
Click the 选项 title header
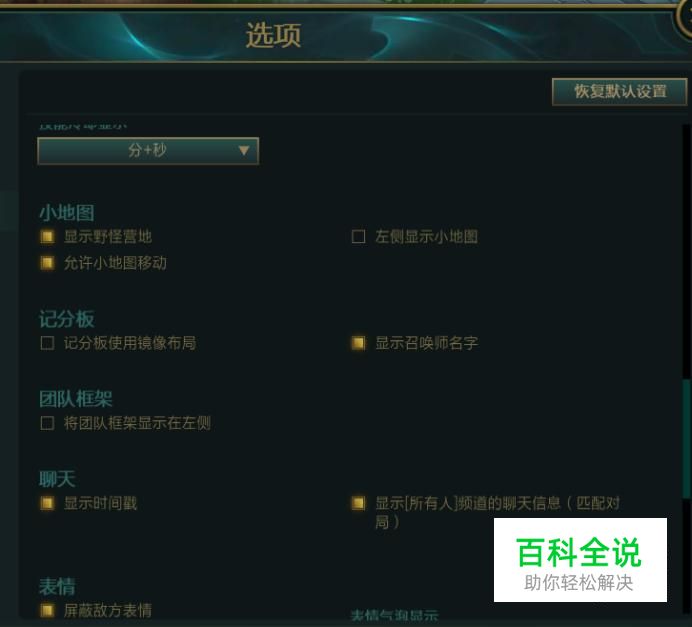[274, 35]
